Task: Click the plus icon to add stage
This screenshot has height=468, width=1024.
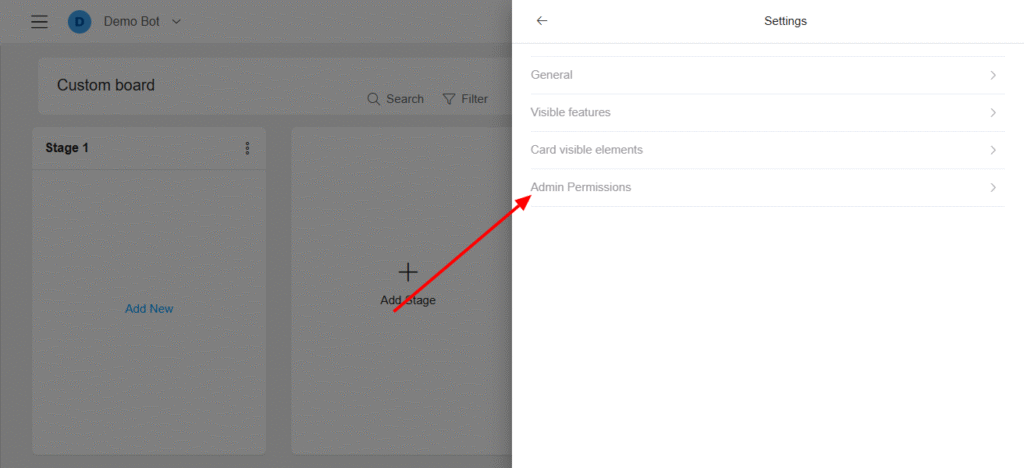Action: coord(408,272)
